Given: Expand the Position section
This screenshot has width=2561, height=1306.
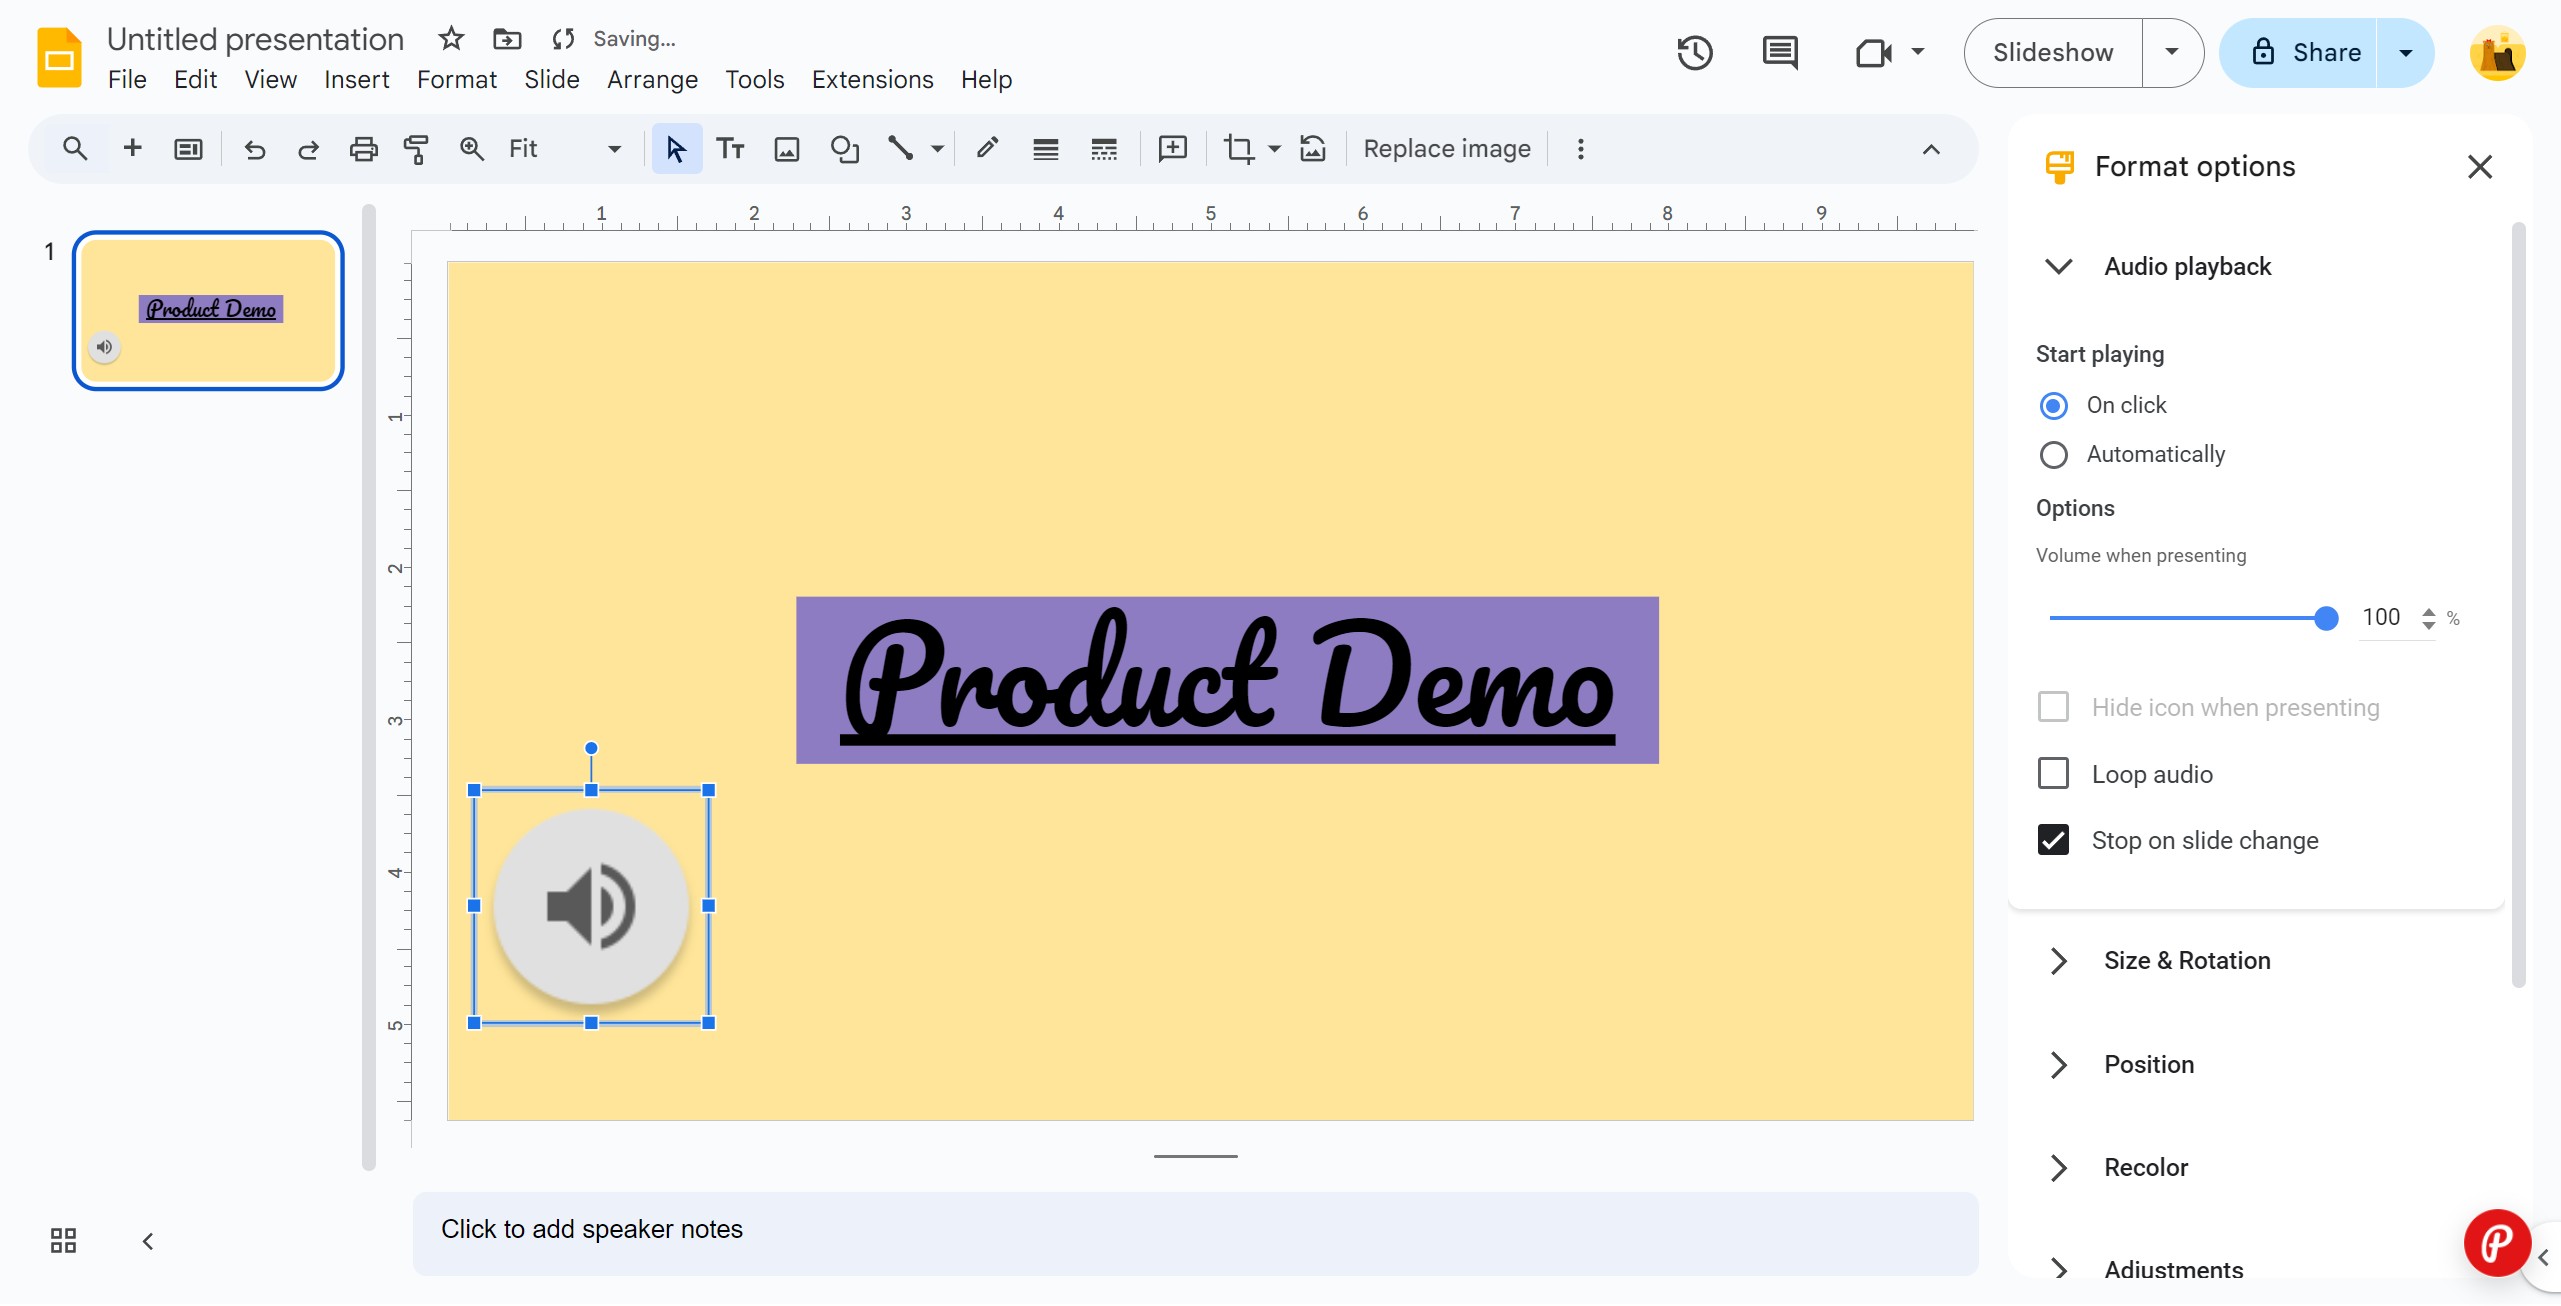Looking at the screenshot, I should [2058, 1065].
